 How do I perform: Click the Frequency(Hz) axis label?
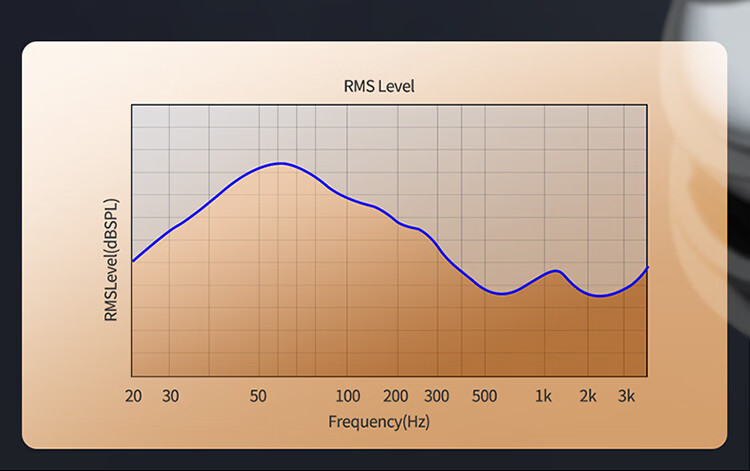tap(379, 422)
